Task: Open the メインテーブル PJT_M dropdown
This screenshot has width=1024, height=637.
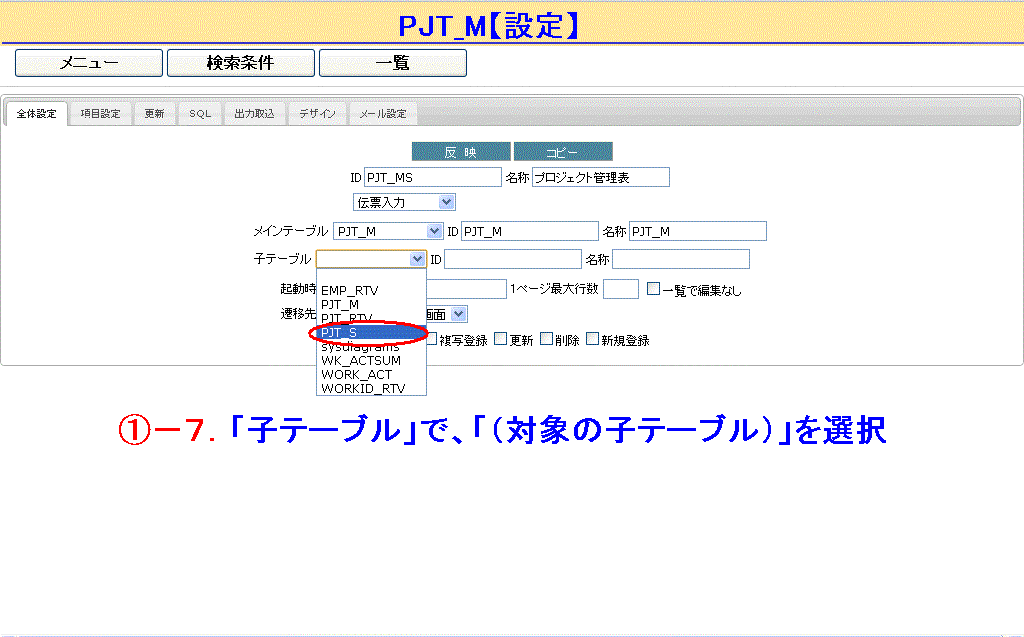Action: (388, 231)
